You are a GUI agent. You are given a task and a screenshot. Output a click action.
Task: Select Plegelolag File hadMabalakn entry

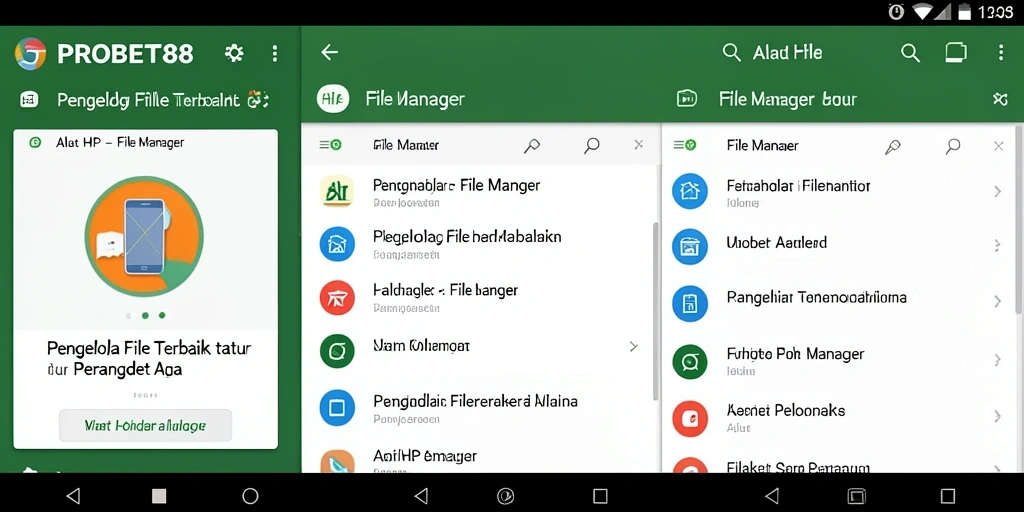click(467, 237)
